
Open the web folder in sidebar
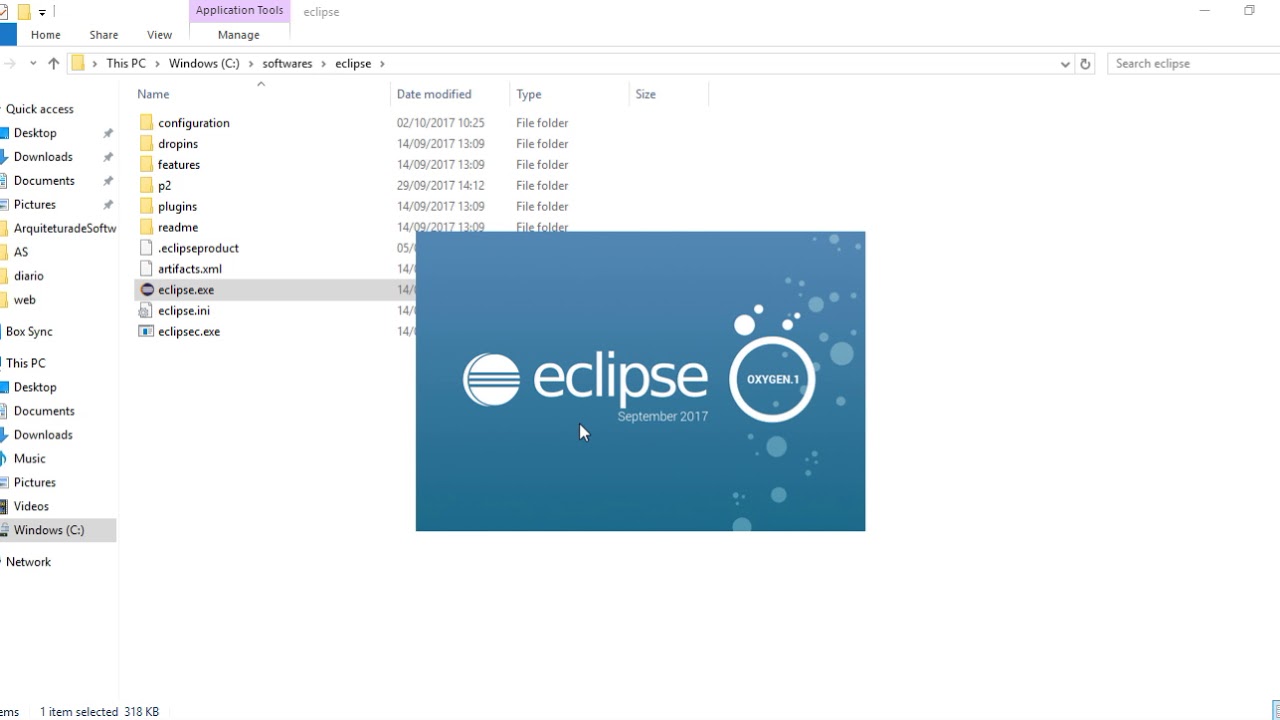click(x=25, y=300)
